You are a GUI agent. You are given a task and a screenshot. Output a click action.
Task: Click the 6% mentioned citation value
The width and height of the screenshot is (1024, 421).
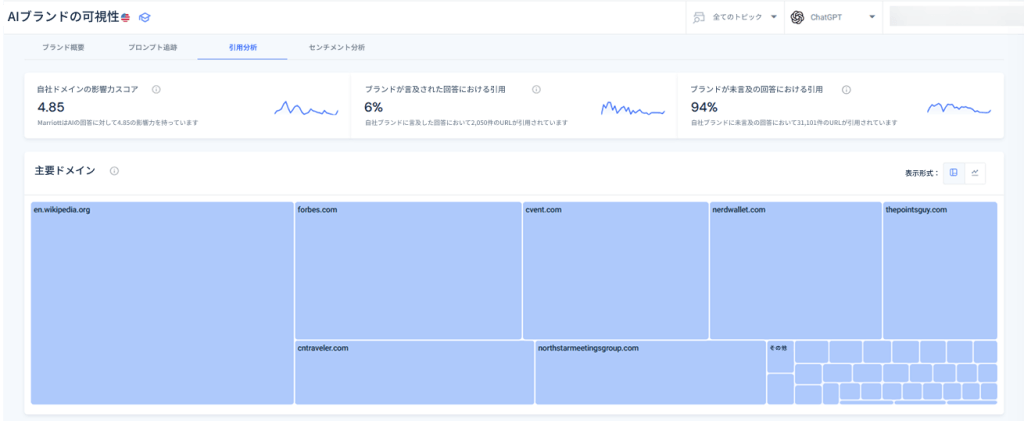(x=374, y=107)
